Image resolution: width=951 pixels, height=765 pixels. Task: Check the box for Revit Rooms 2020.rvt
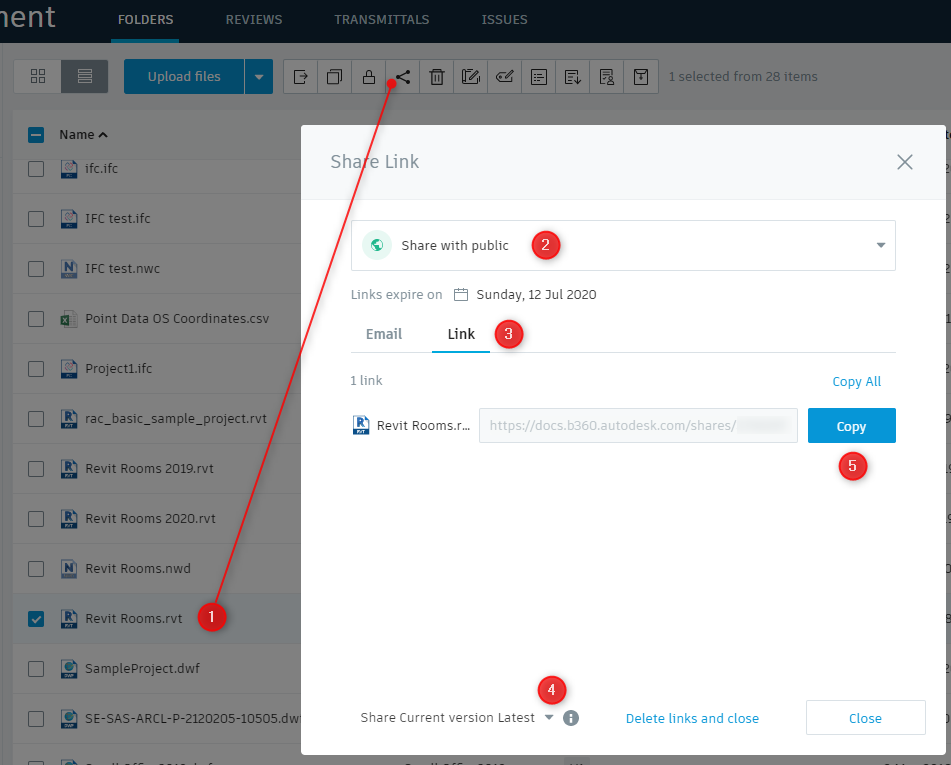point(36,519)
